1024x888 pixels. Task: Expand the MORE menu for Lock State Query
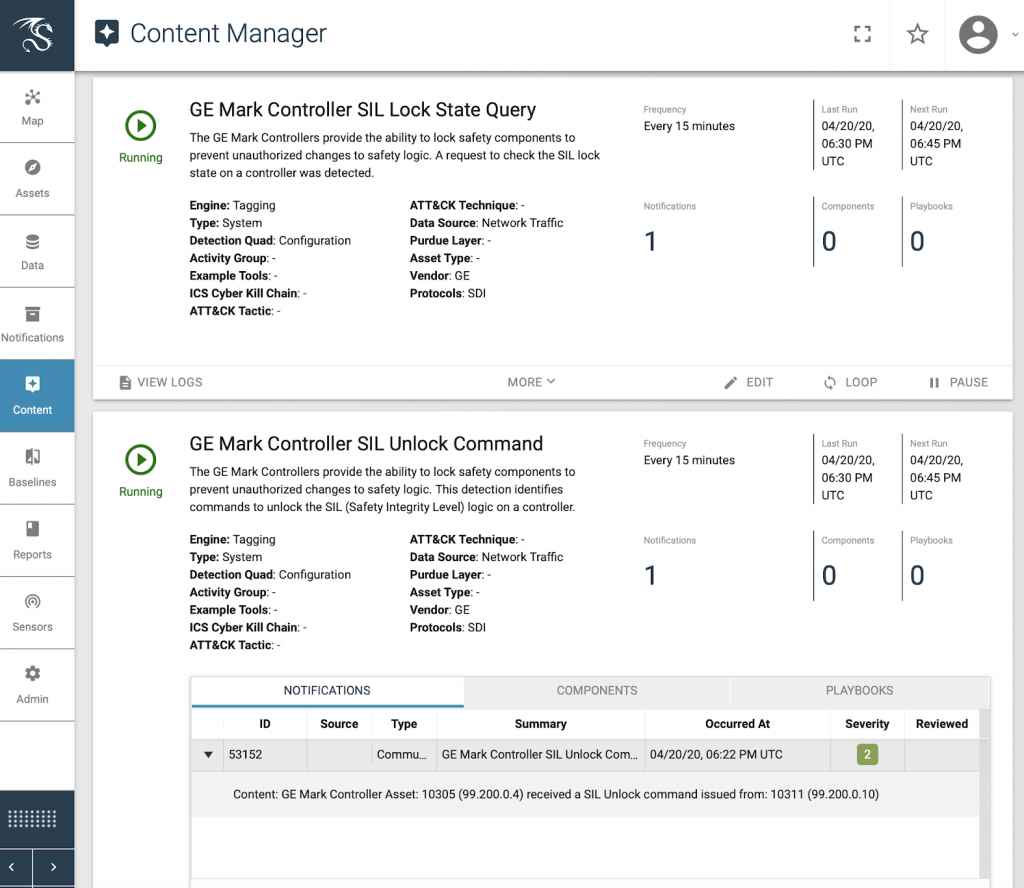point(531,382)
